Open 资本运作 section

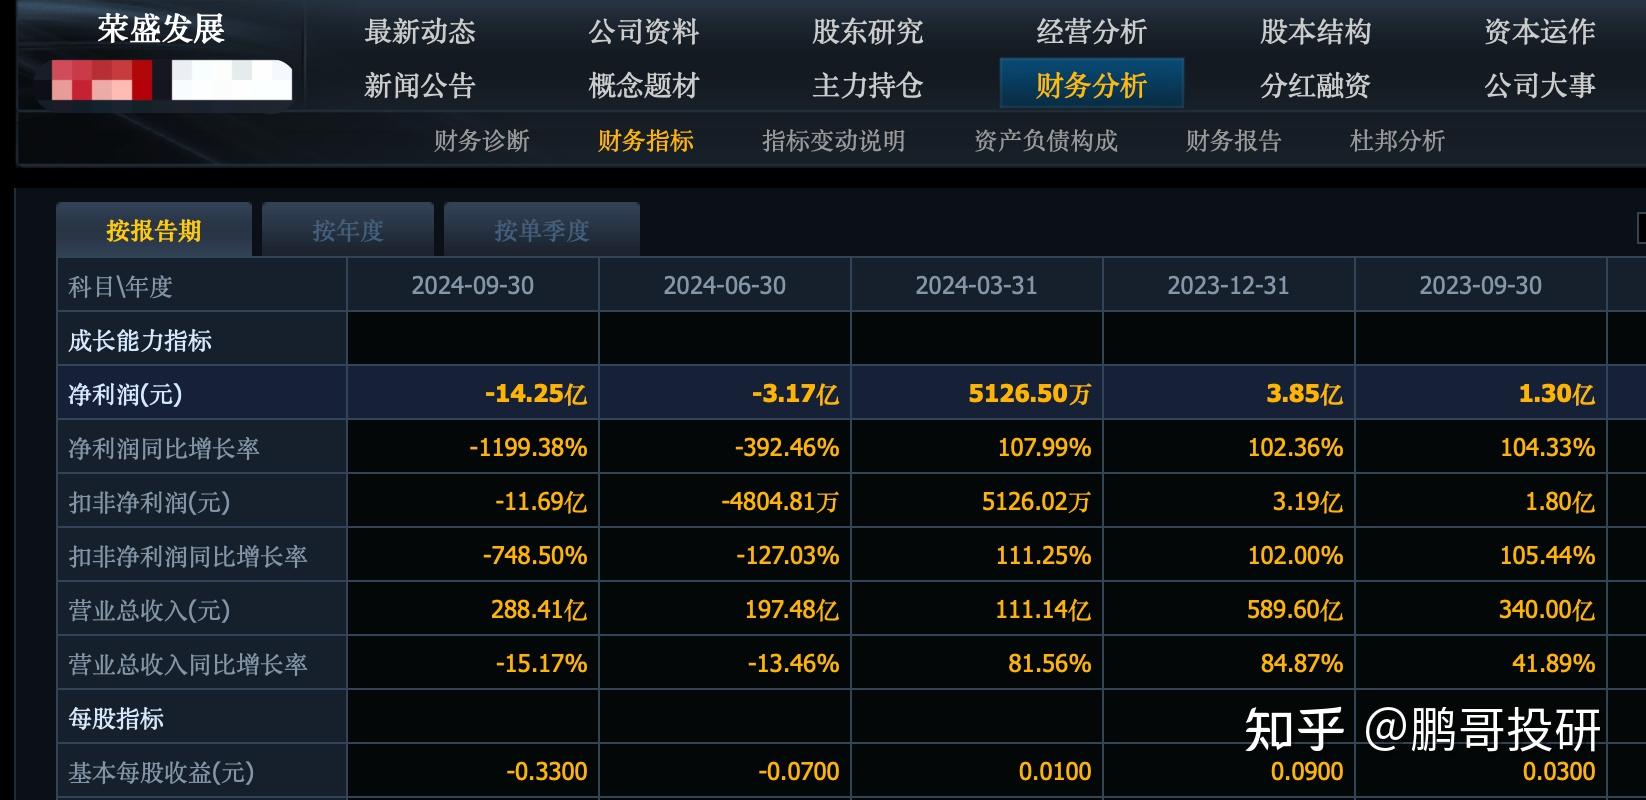(x=1539, y=32)
